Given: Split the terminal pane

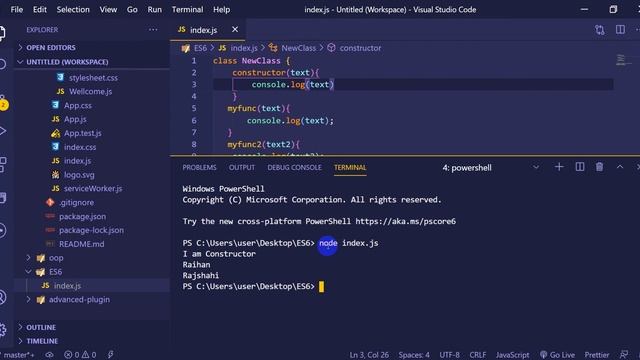Looking at the screenshot, I should pos(580,167).
